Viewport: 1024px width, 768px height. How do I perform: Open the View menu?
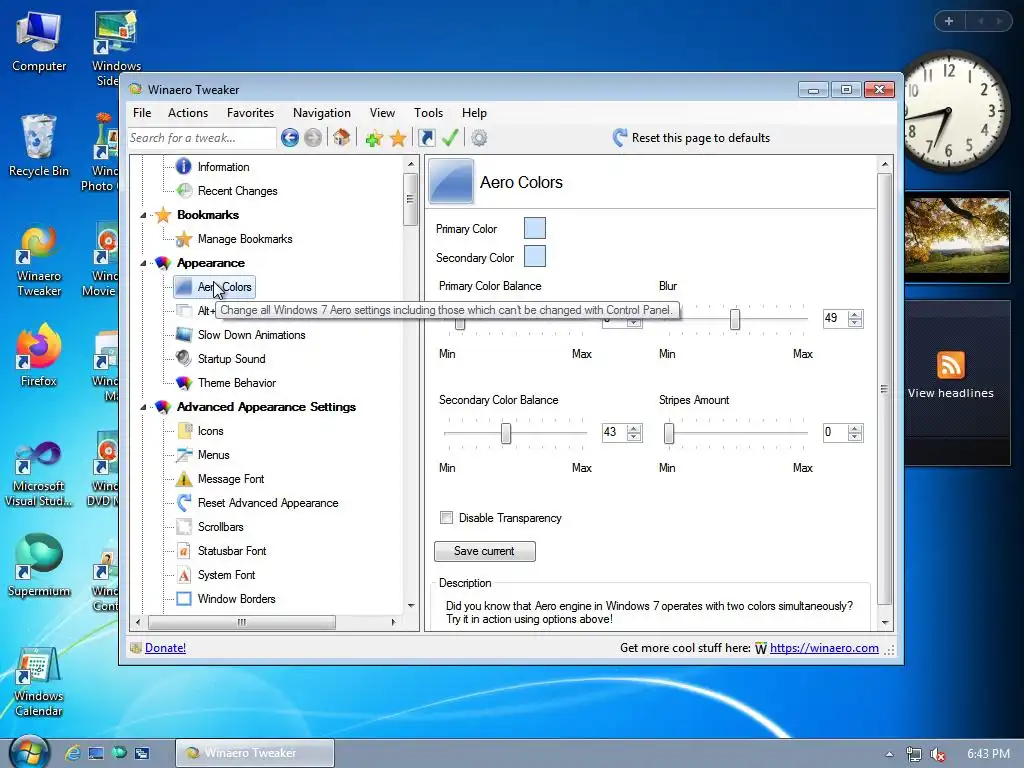pos(382,113)
